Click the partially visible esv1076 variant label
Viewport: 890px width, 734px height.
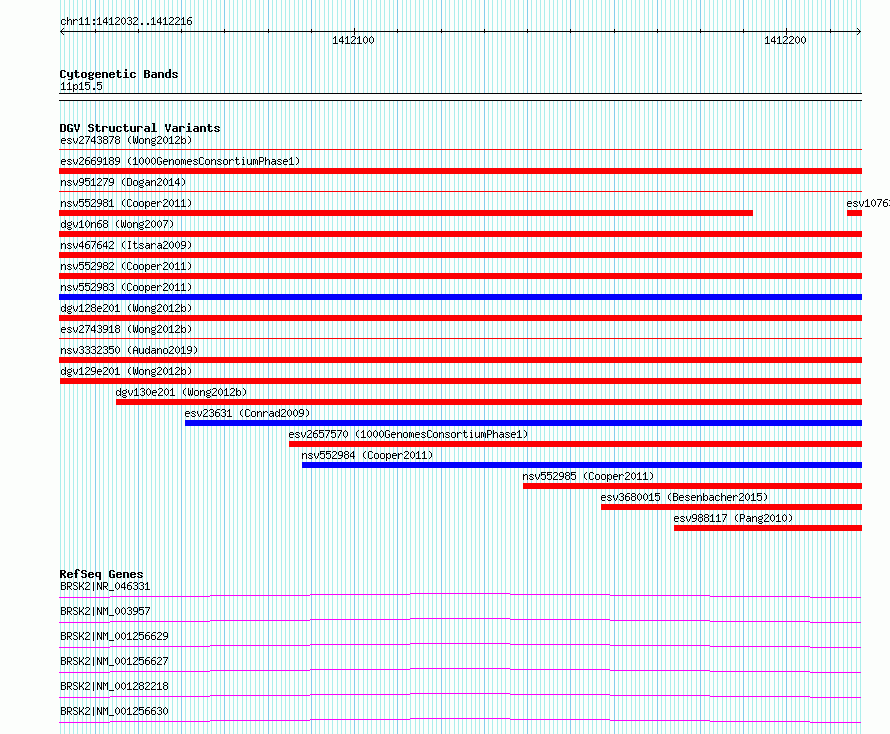click(x=868, y=203)
